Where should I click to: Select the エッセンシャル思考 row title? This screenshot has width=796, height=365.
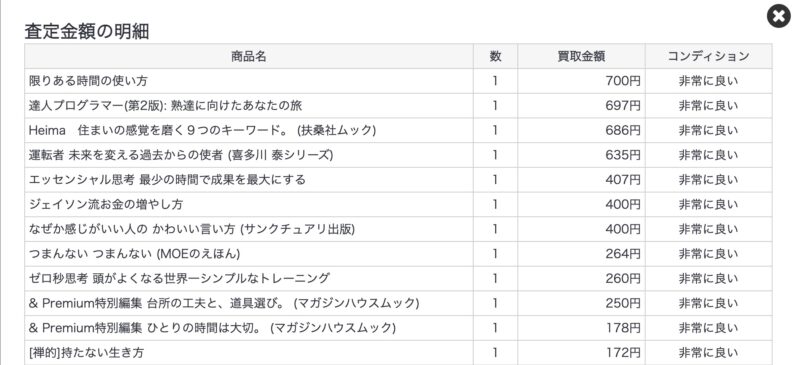point(167,180)
